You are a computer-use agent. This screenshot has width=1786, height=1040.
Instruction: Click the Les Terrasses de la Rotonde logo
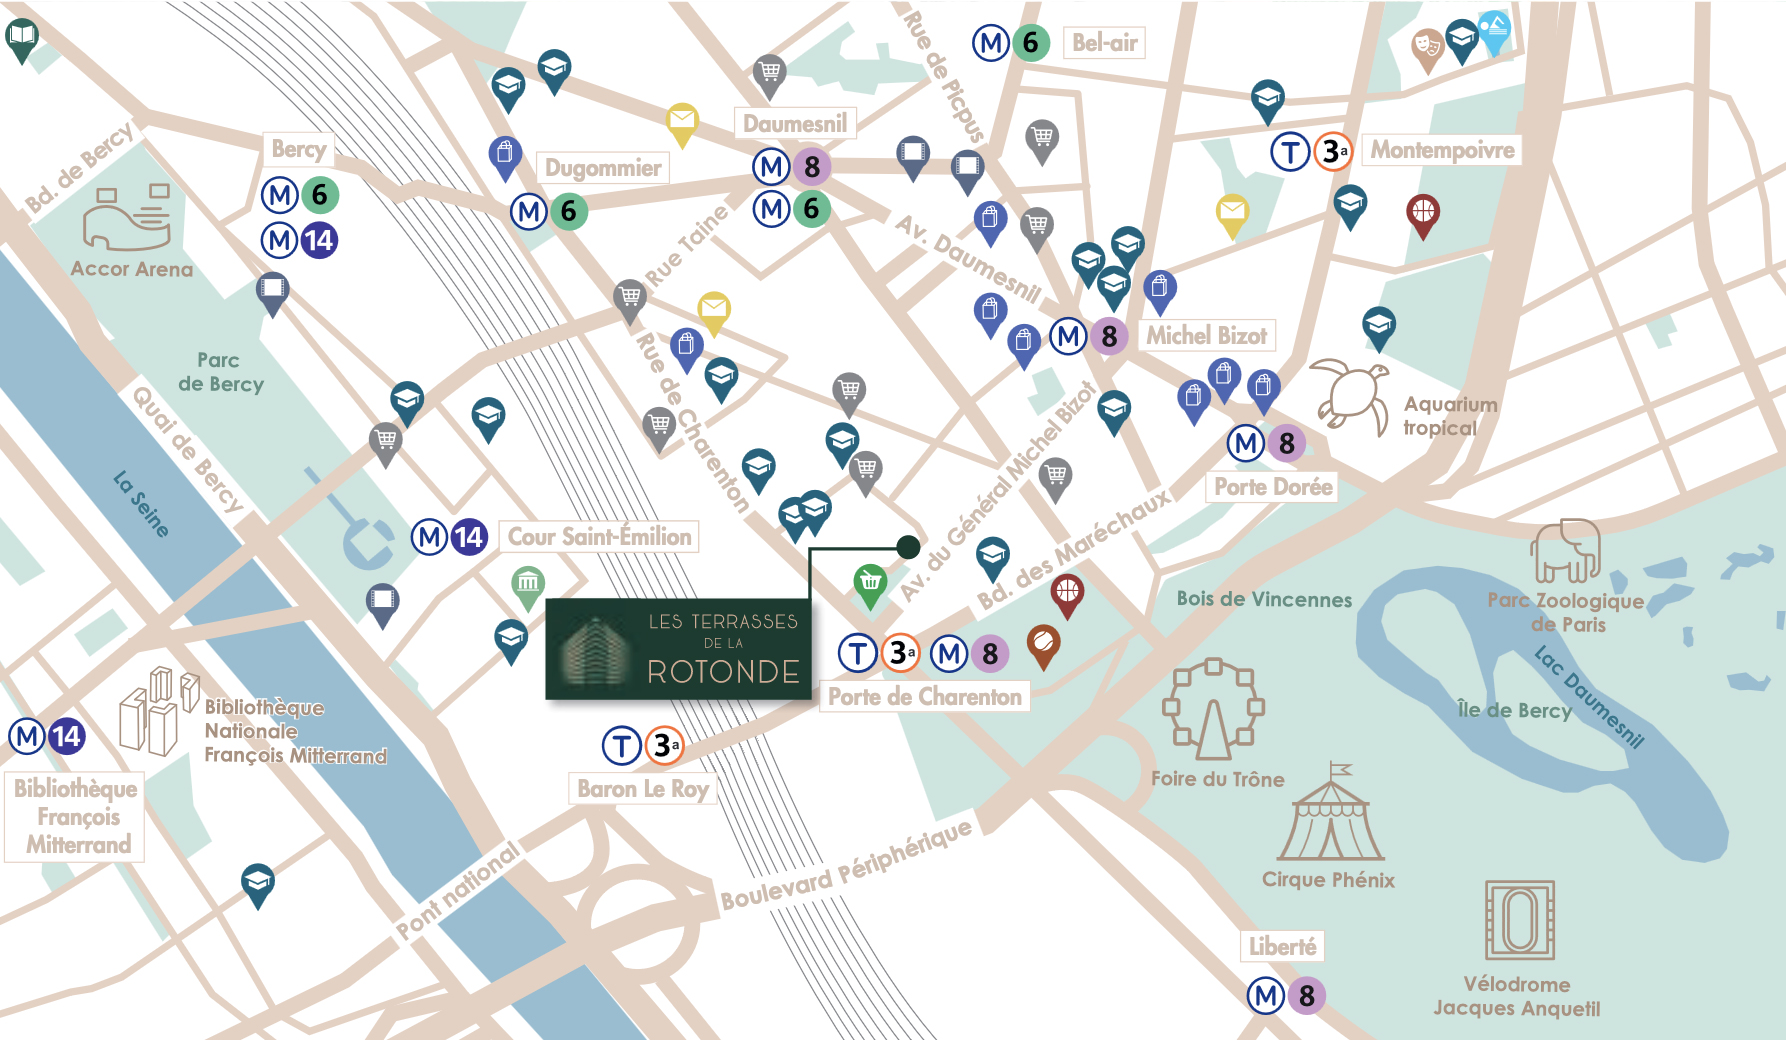679,649
